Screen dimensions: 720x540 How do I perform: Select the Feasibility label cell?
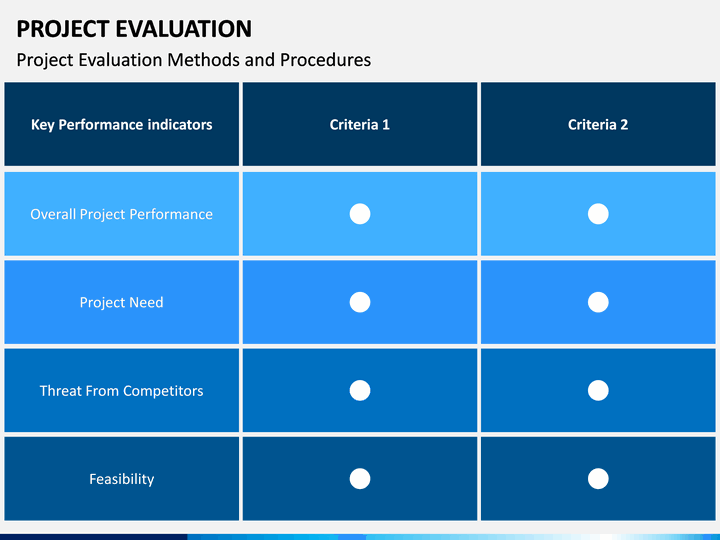point(122,478)
